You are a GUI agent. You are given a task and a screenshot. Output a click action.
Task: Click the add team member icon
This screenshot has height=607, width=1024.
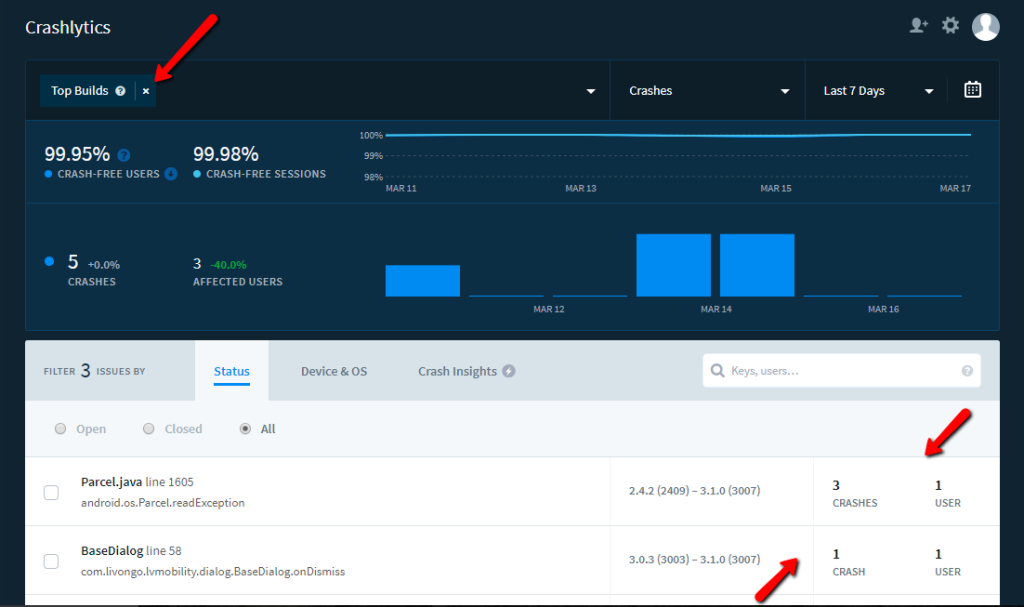coord(918,26)
